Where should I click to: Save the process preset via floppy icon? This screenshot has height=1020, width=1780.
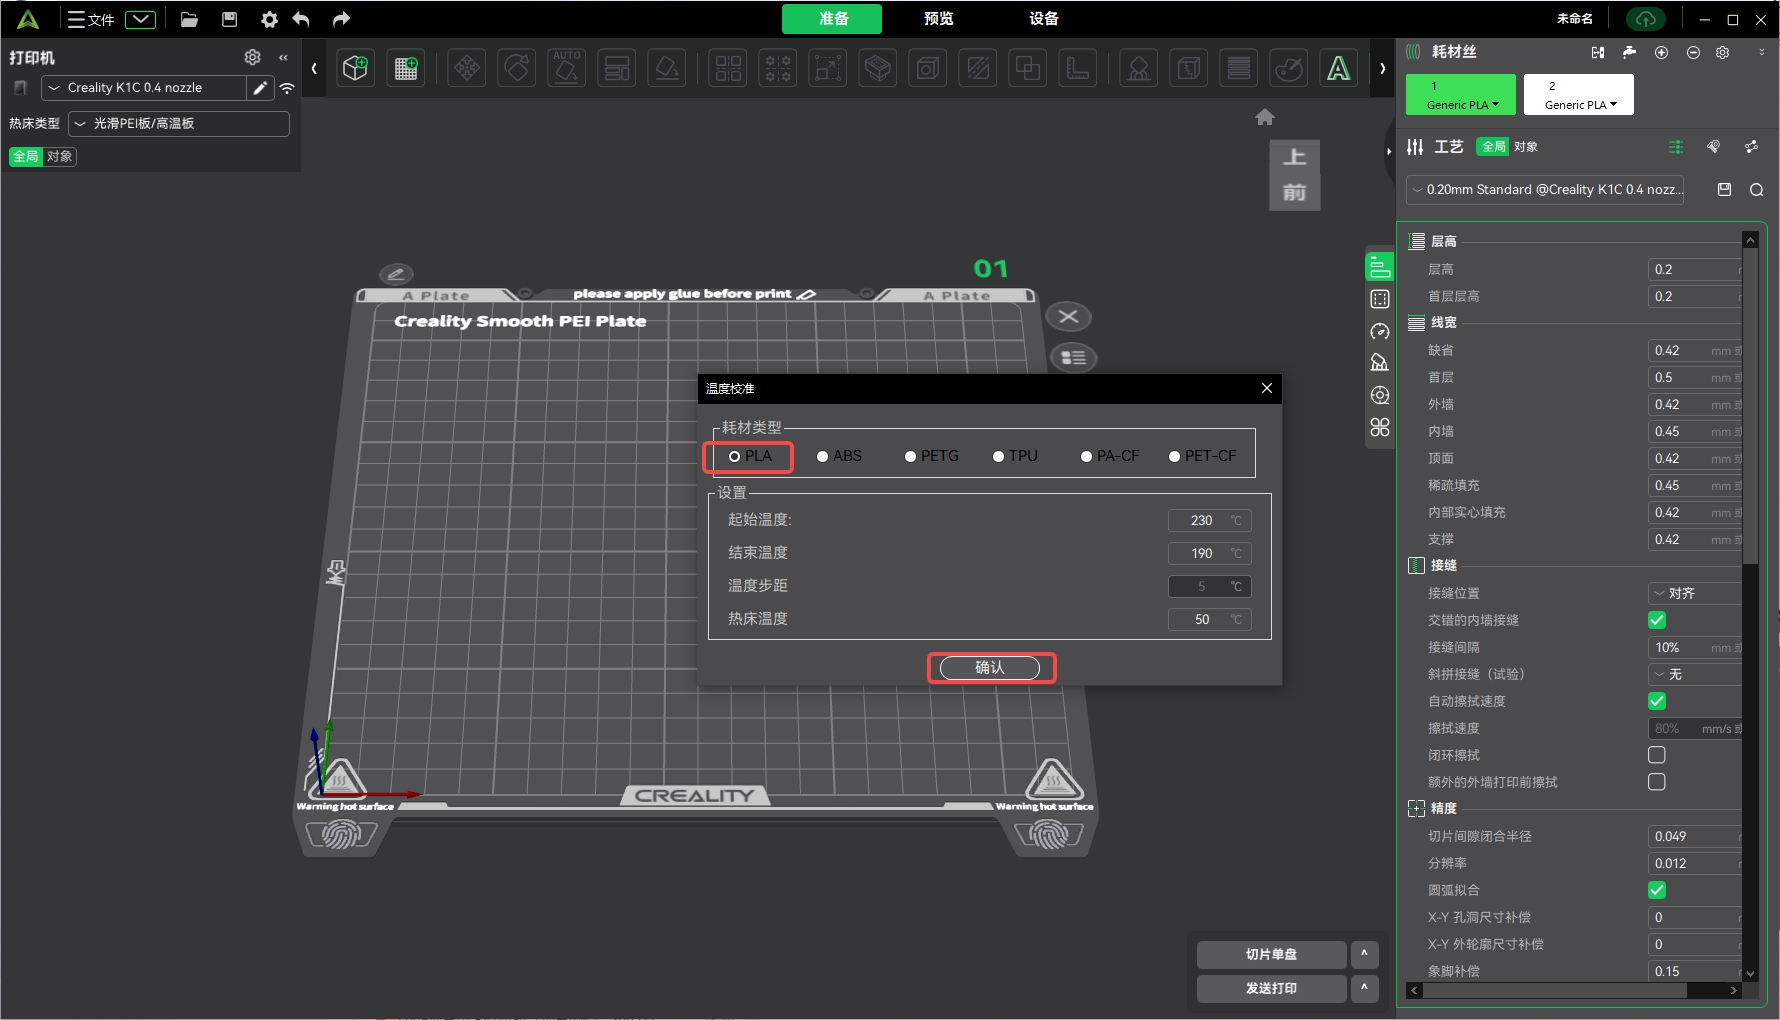pyautogui.click(x=1724, y=190)
